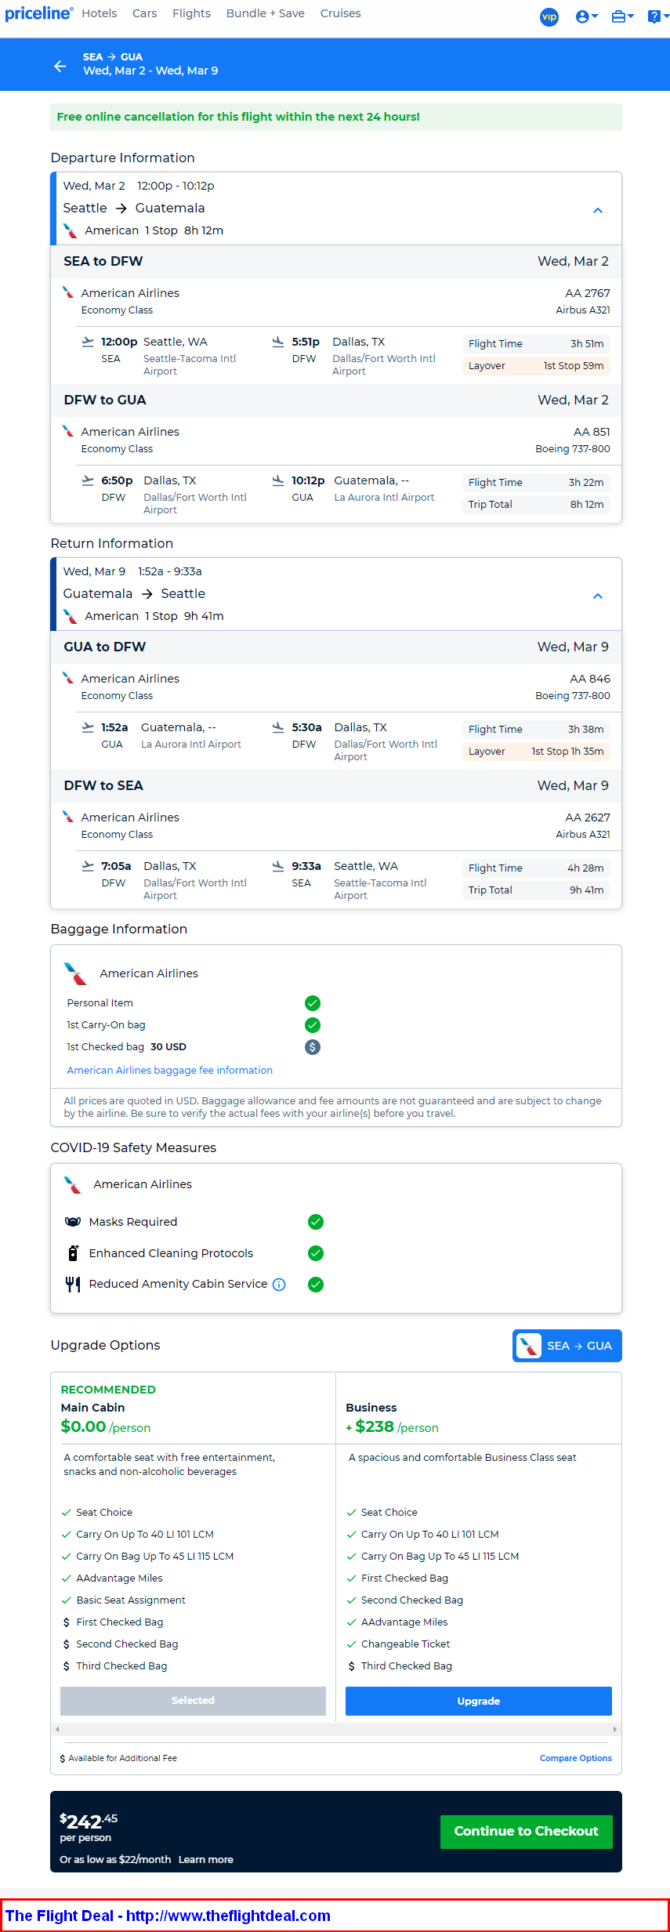Collapse the Guatemala to Seattle return details
This screenshot has width=670, height=1932.
(x=598, y=596)
